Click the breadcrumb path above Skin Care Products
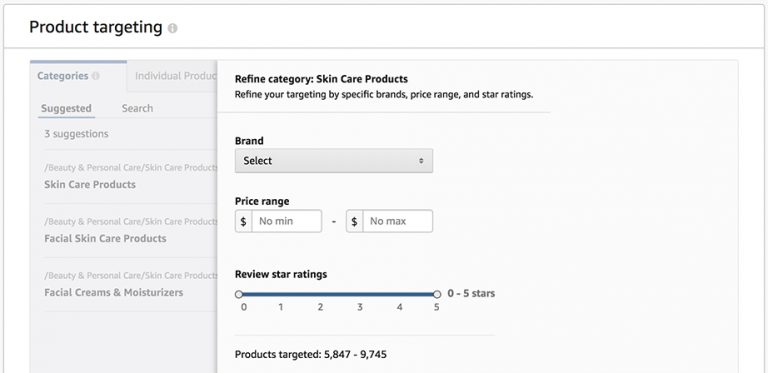The height and width of the screenshot is (373, 768). pyautogui.click(x=131, y=167)
